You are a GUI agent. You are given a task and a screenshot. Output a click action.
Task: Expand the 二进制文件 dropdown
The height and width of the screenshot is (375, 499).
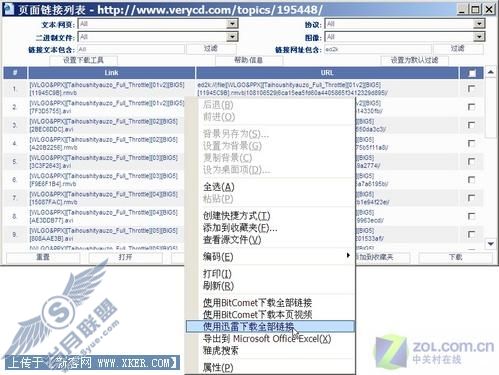coord(232,36)
